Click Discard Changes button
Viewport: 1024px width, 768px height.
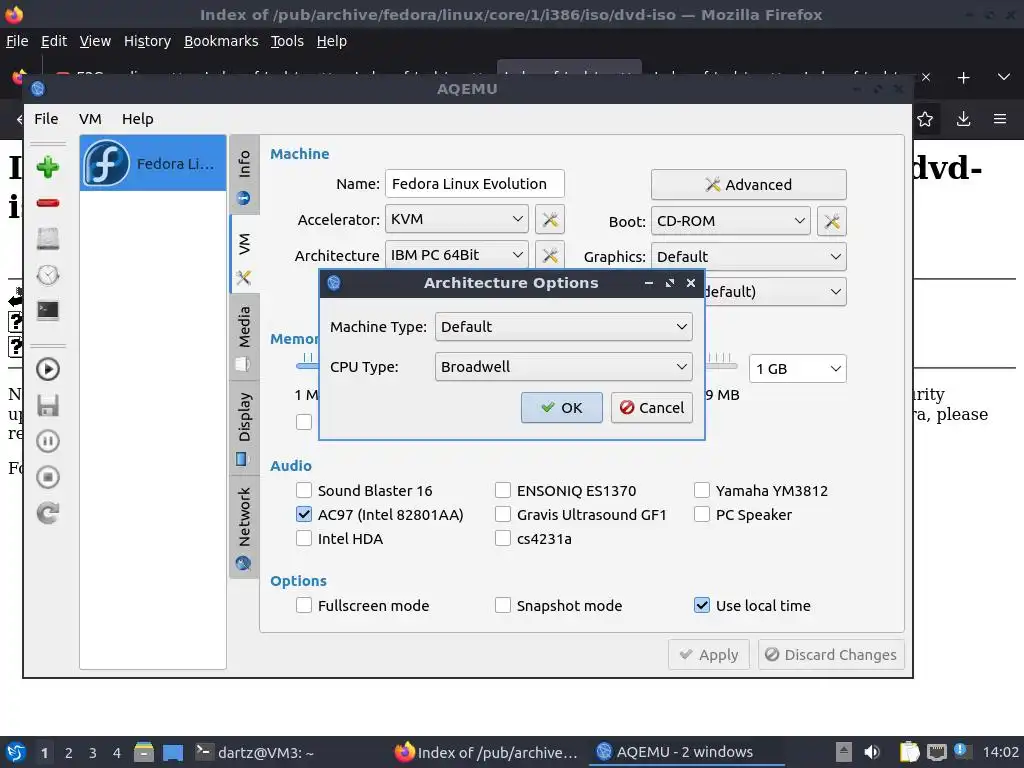(x=831, y=654)
